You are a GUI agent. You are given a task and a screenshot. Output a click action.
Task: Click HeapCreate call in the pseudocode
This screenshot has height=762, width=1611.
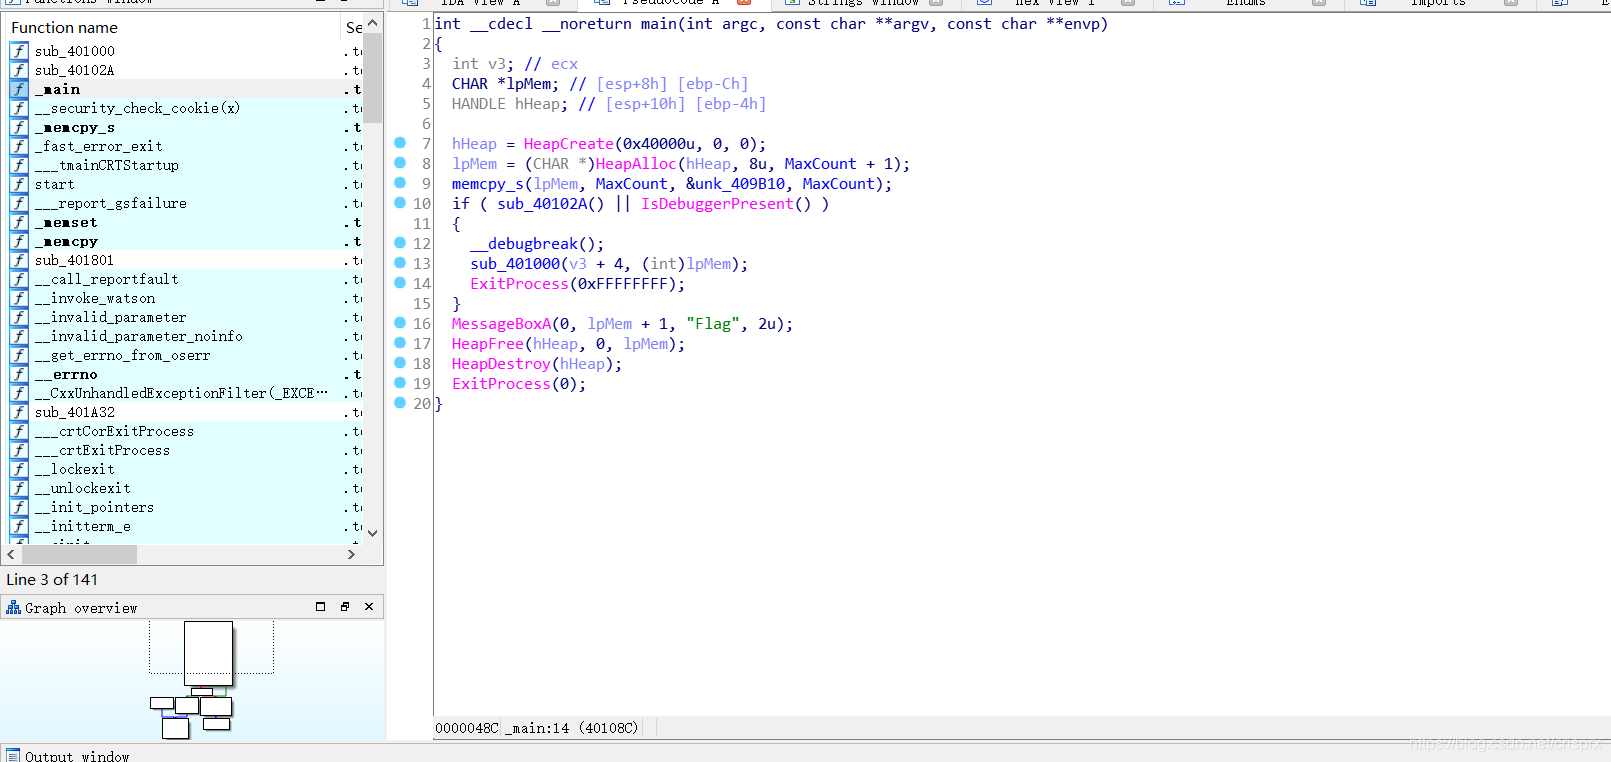[568, 144]
